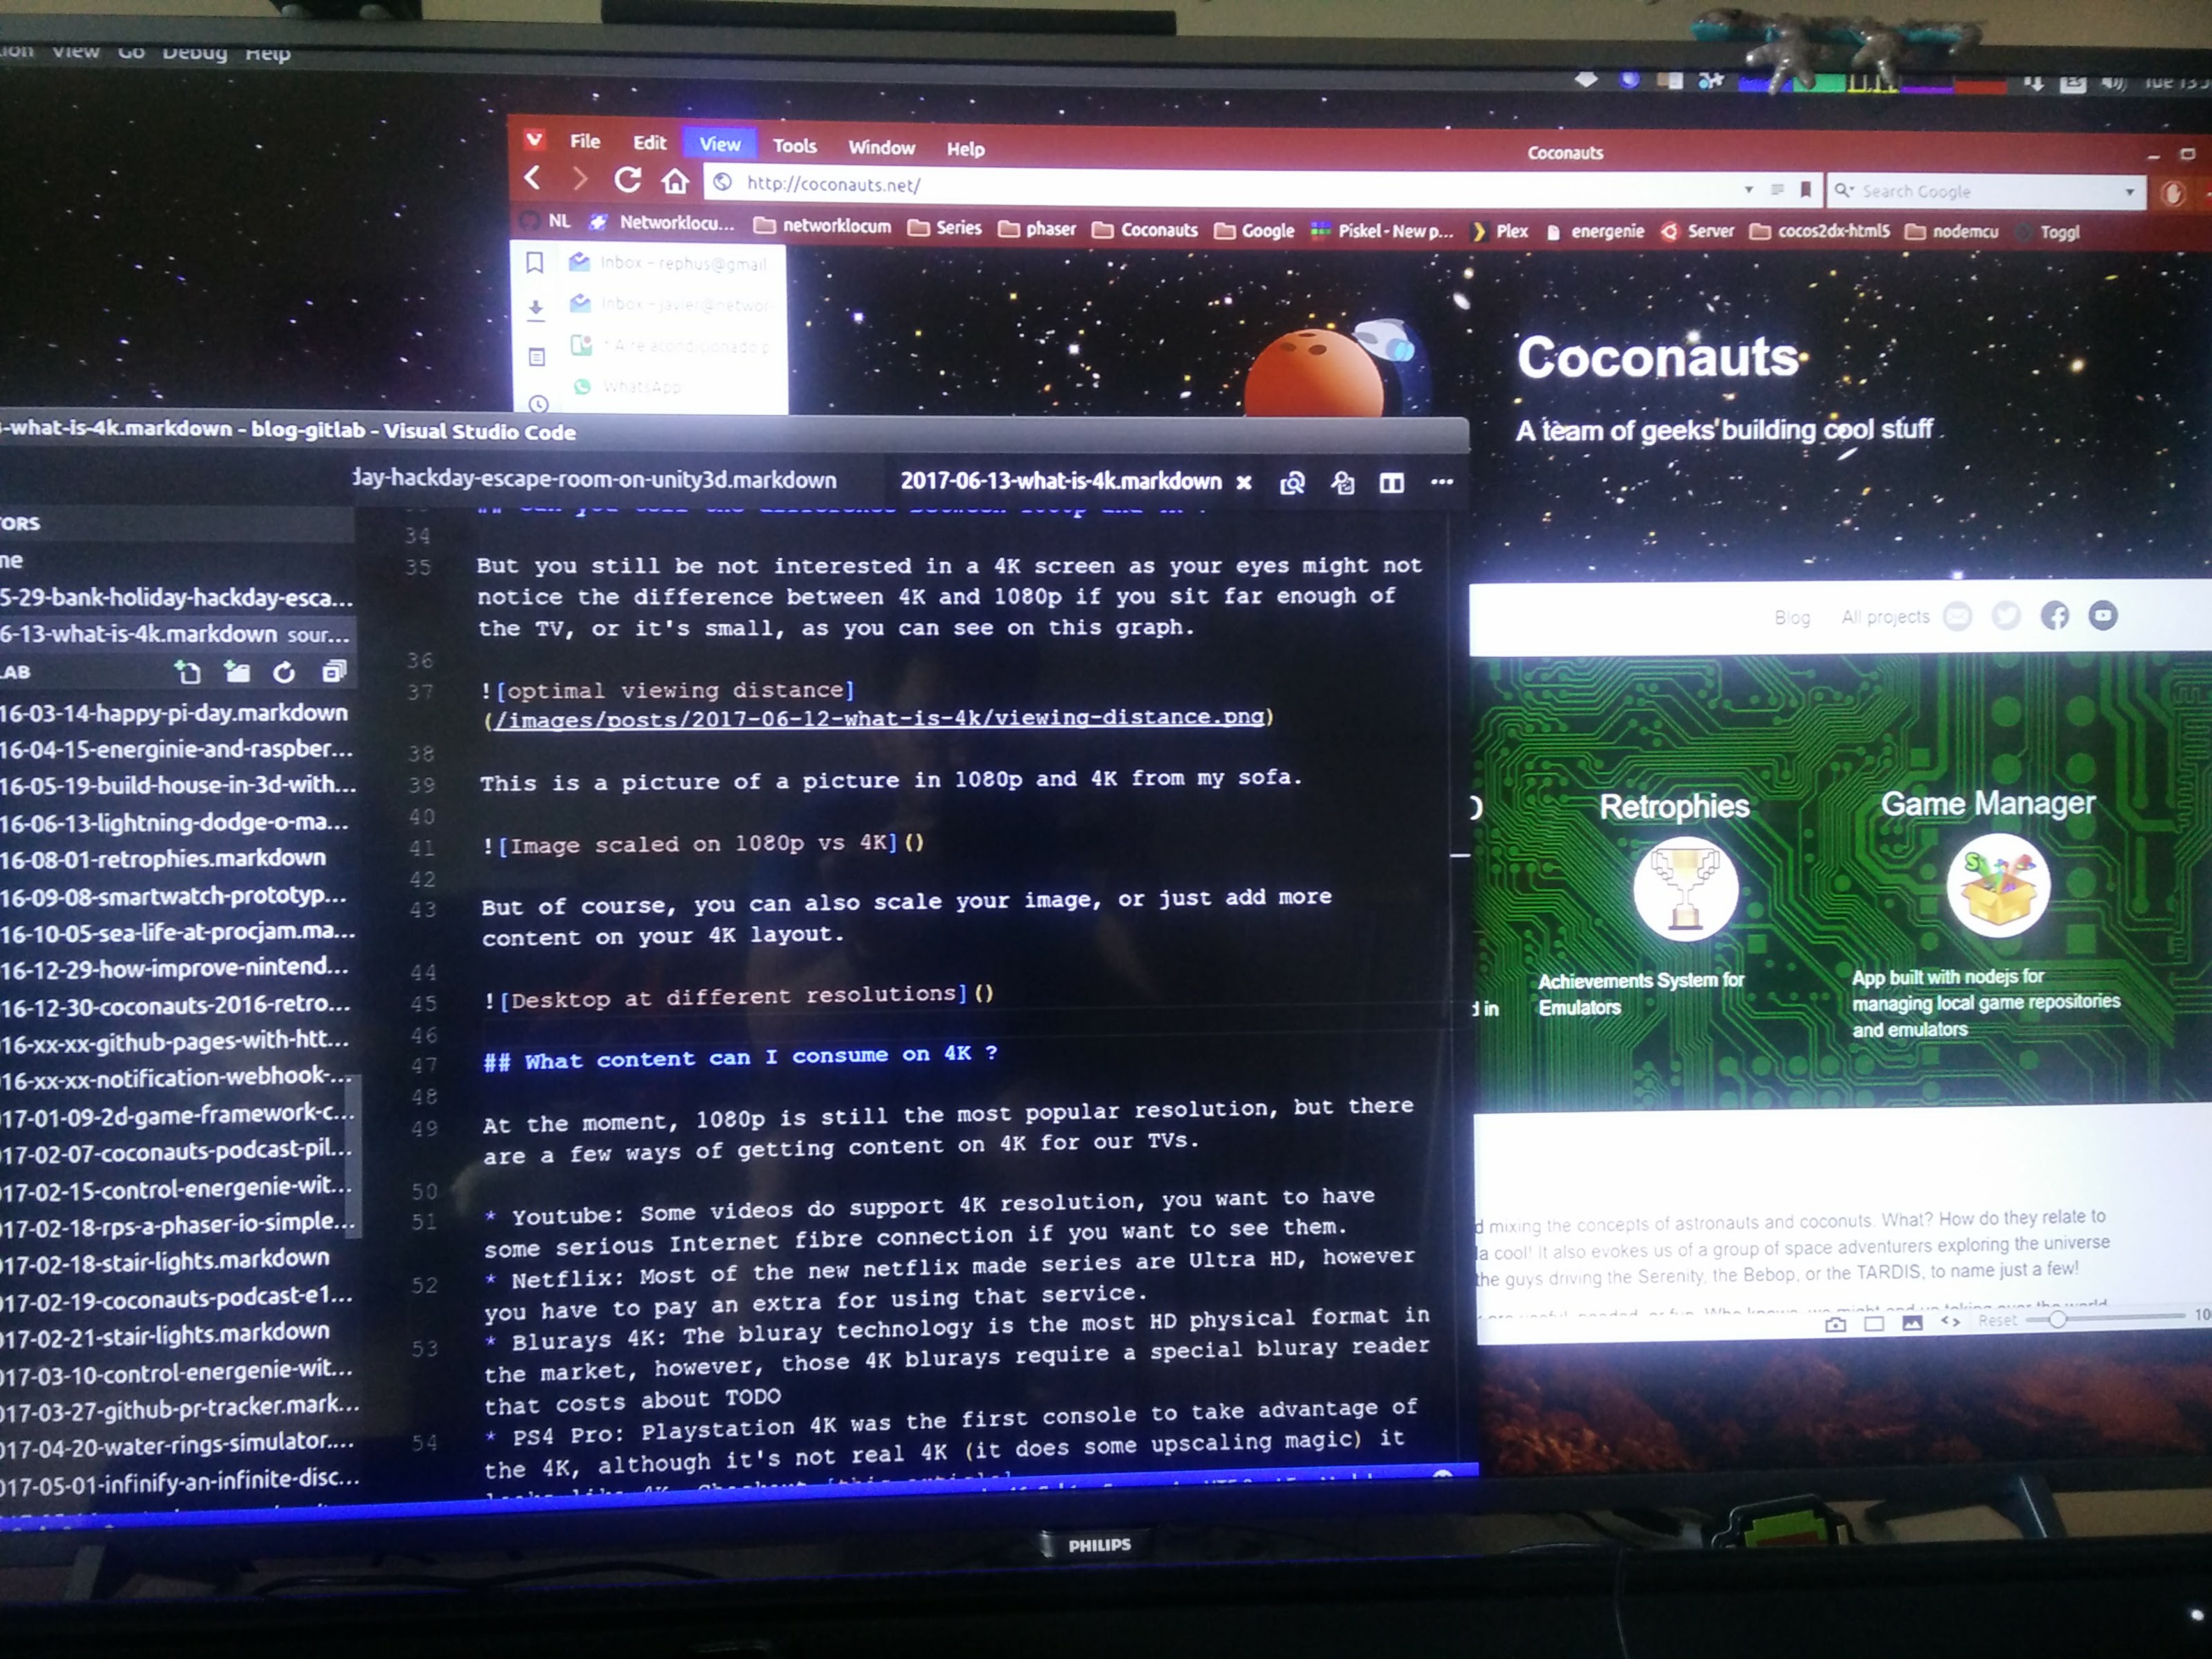Open the Vivaldi File menu
Viewport: 2212px width, 1659px height.
click(585, 142)
